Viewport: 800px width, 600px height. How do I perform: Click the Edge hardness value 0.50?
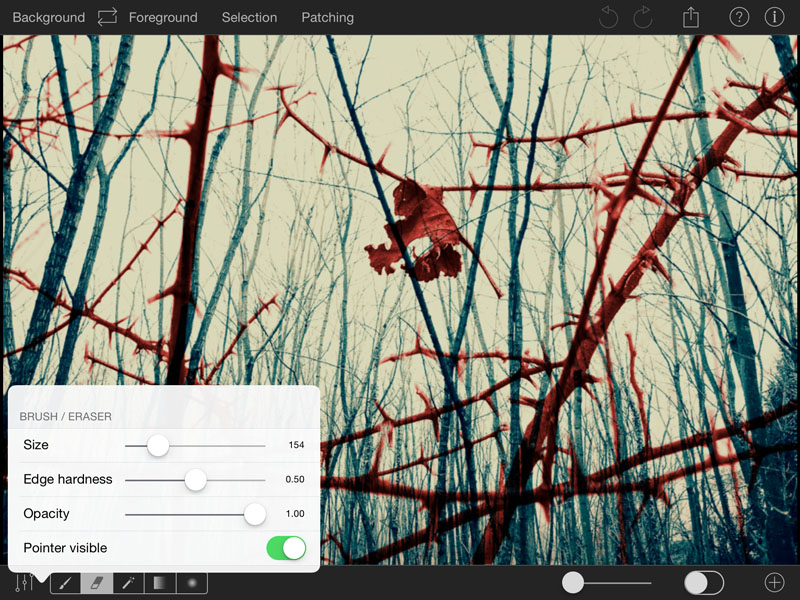coord(295,479)
